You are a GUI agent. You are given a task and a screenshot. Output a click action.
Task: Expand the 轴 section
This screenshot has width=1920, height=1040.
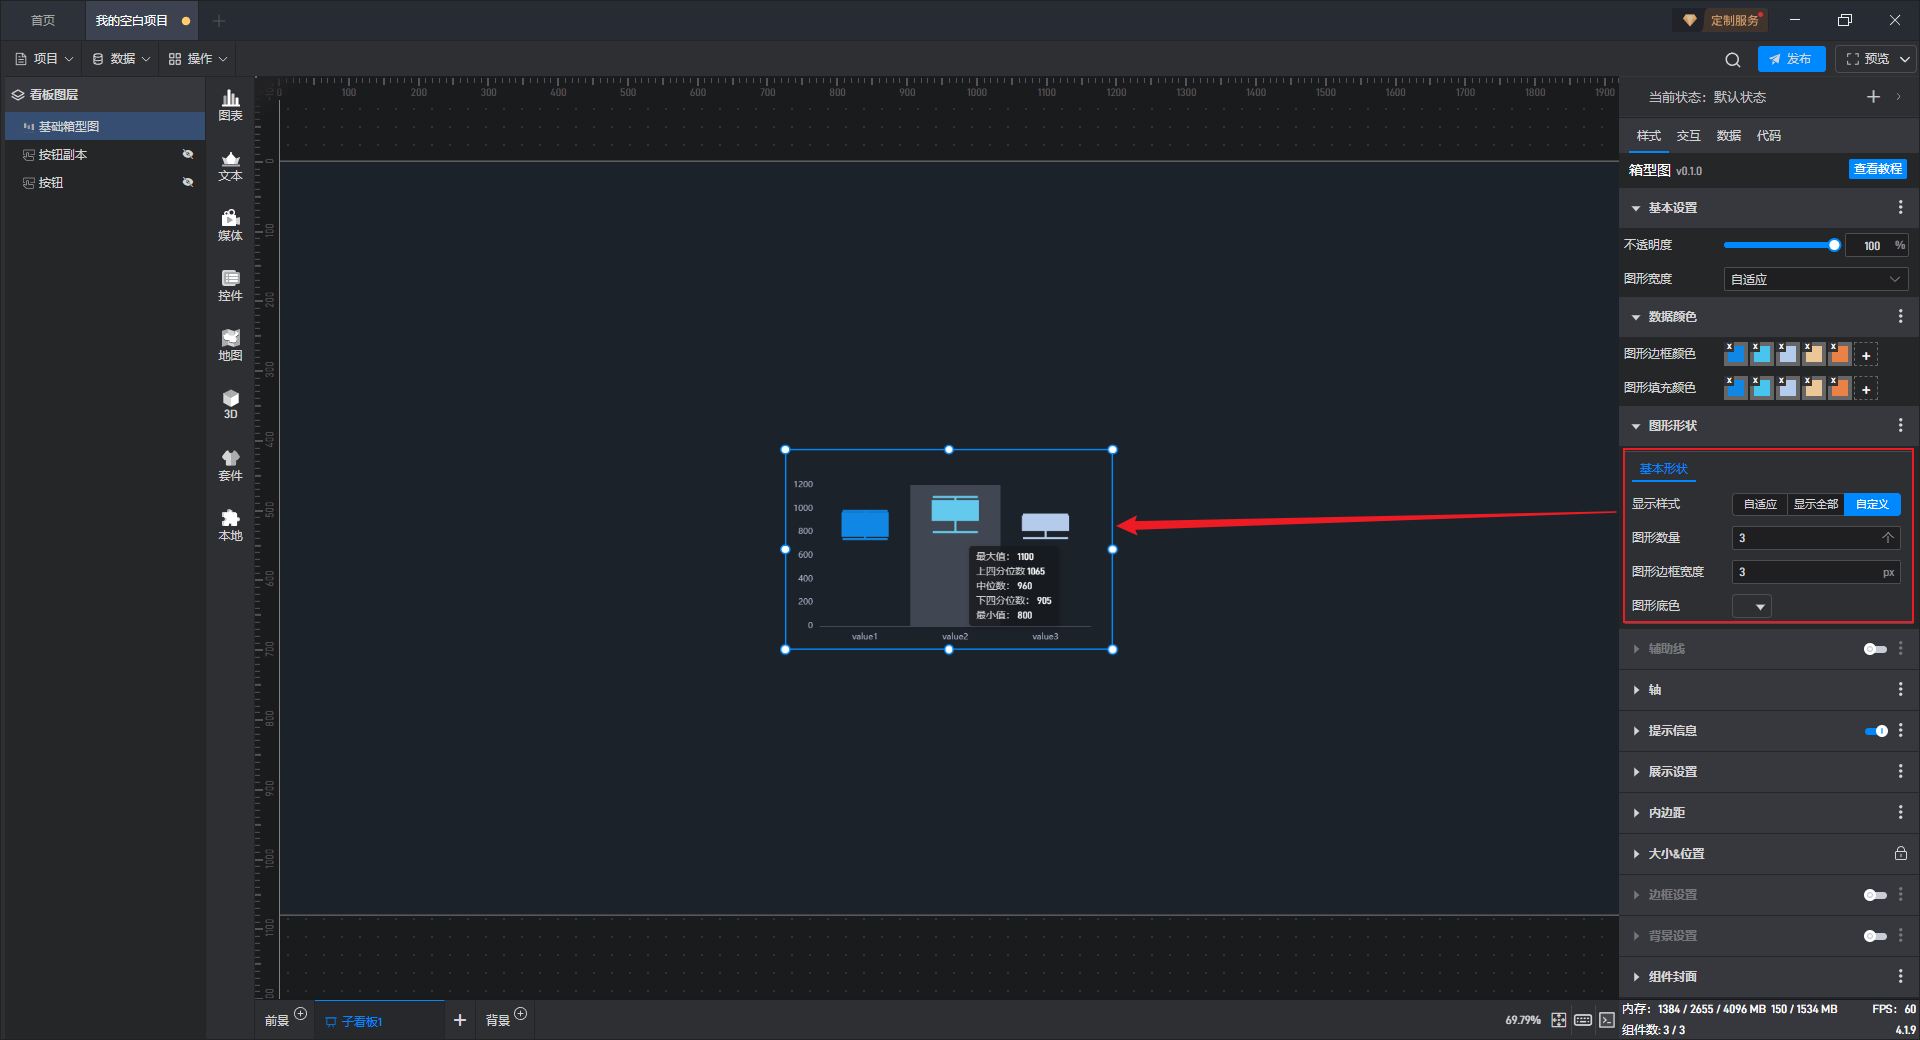point(1636,690)
